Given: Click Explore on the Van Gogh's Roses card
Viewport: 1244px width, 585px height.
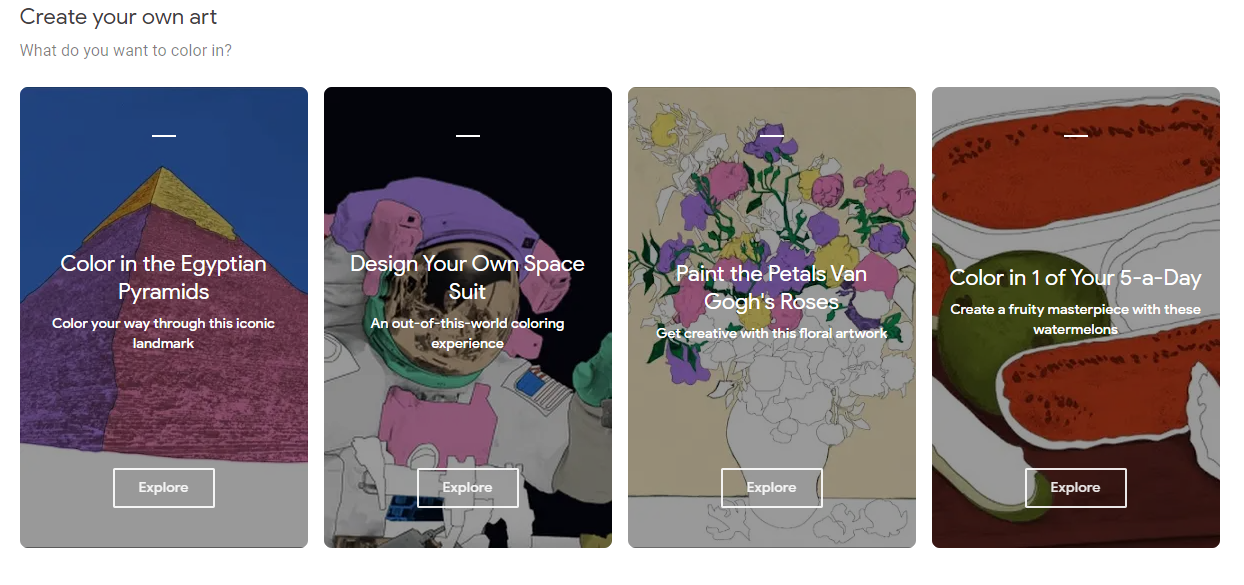Looking at the screenshot, I should 772,488.
